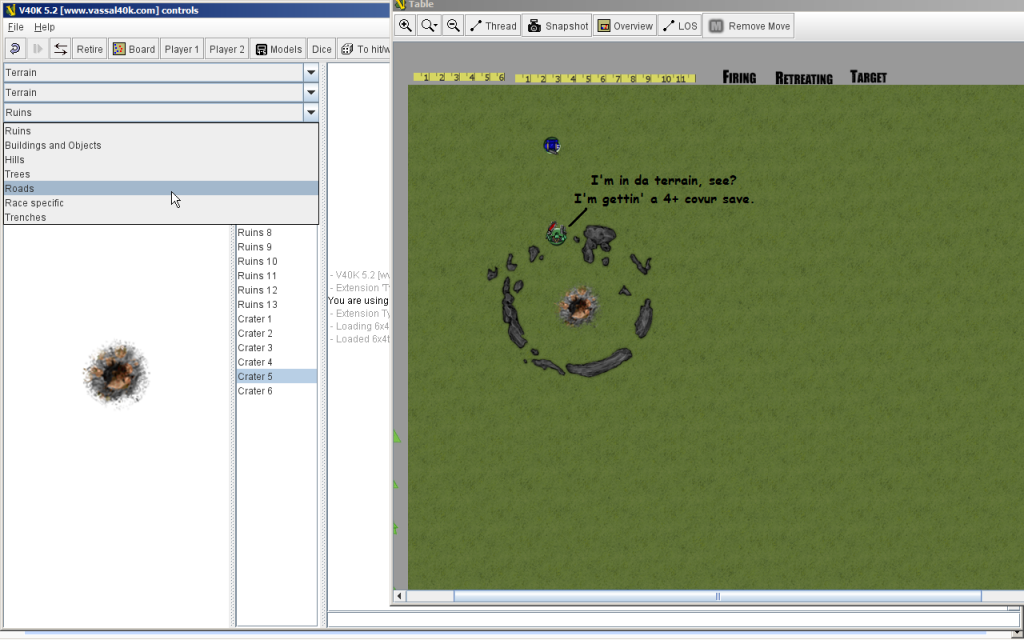The image size is (1024, 640).
Task: Toggle the Thread tool in Table toolbar
Action: point(493,26)
